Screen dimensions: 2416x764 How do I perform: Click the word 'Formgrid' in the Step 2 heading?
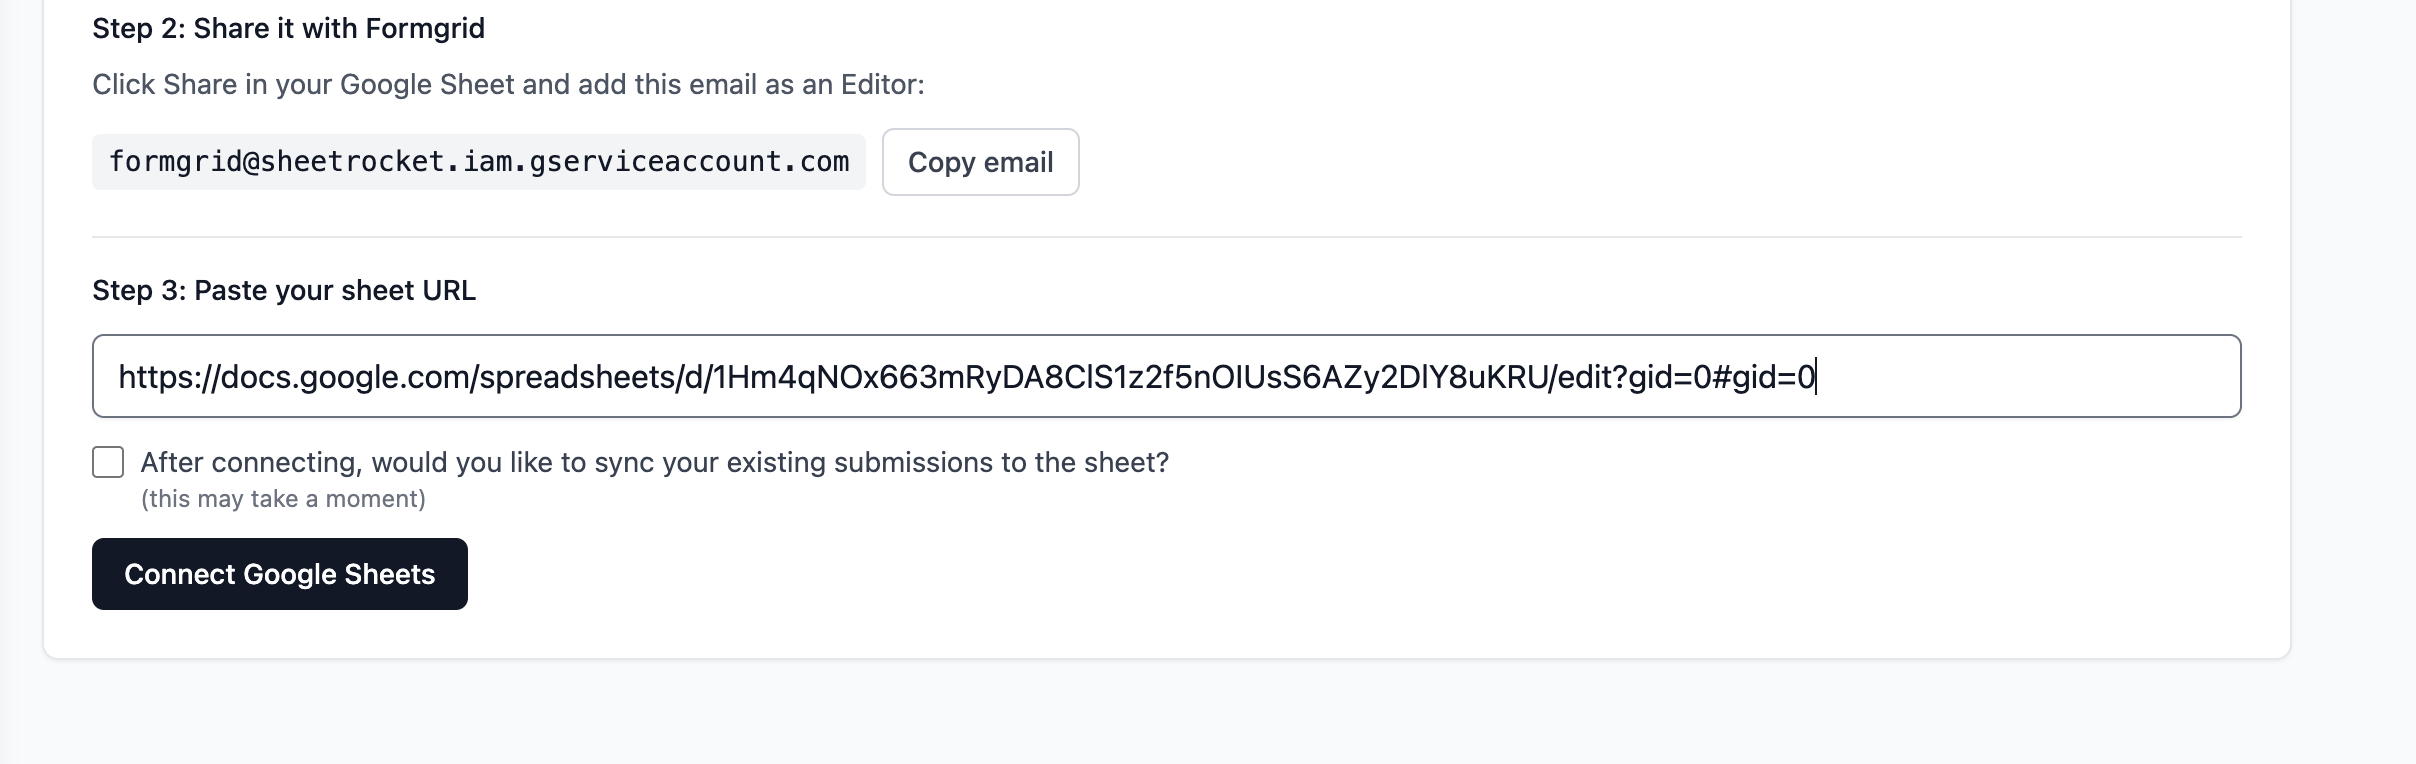coord(425,28)
